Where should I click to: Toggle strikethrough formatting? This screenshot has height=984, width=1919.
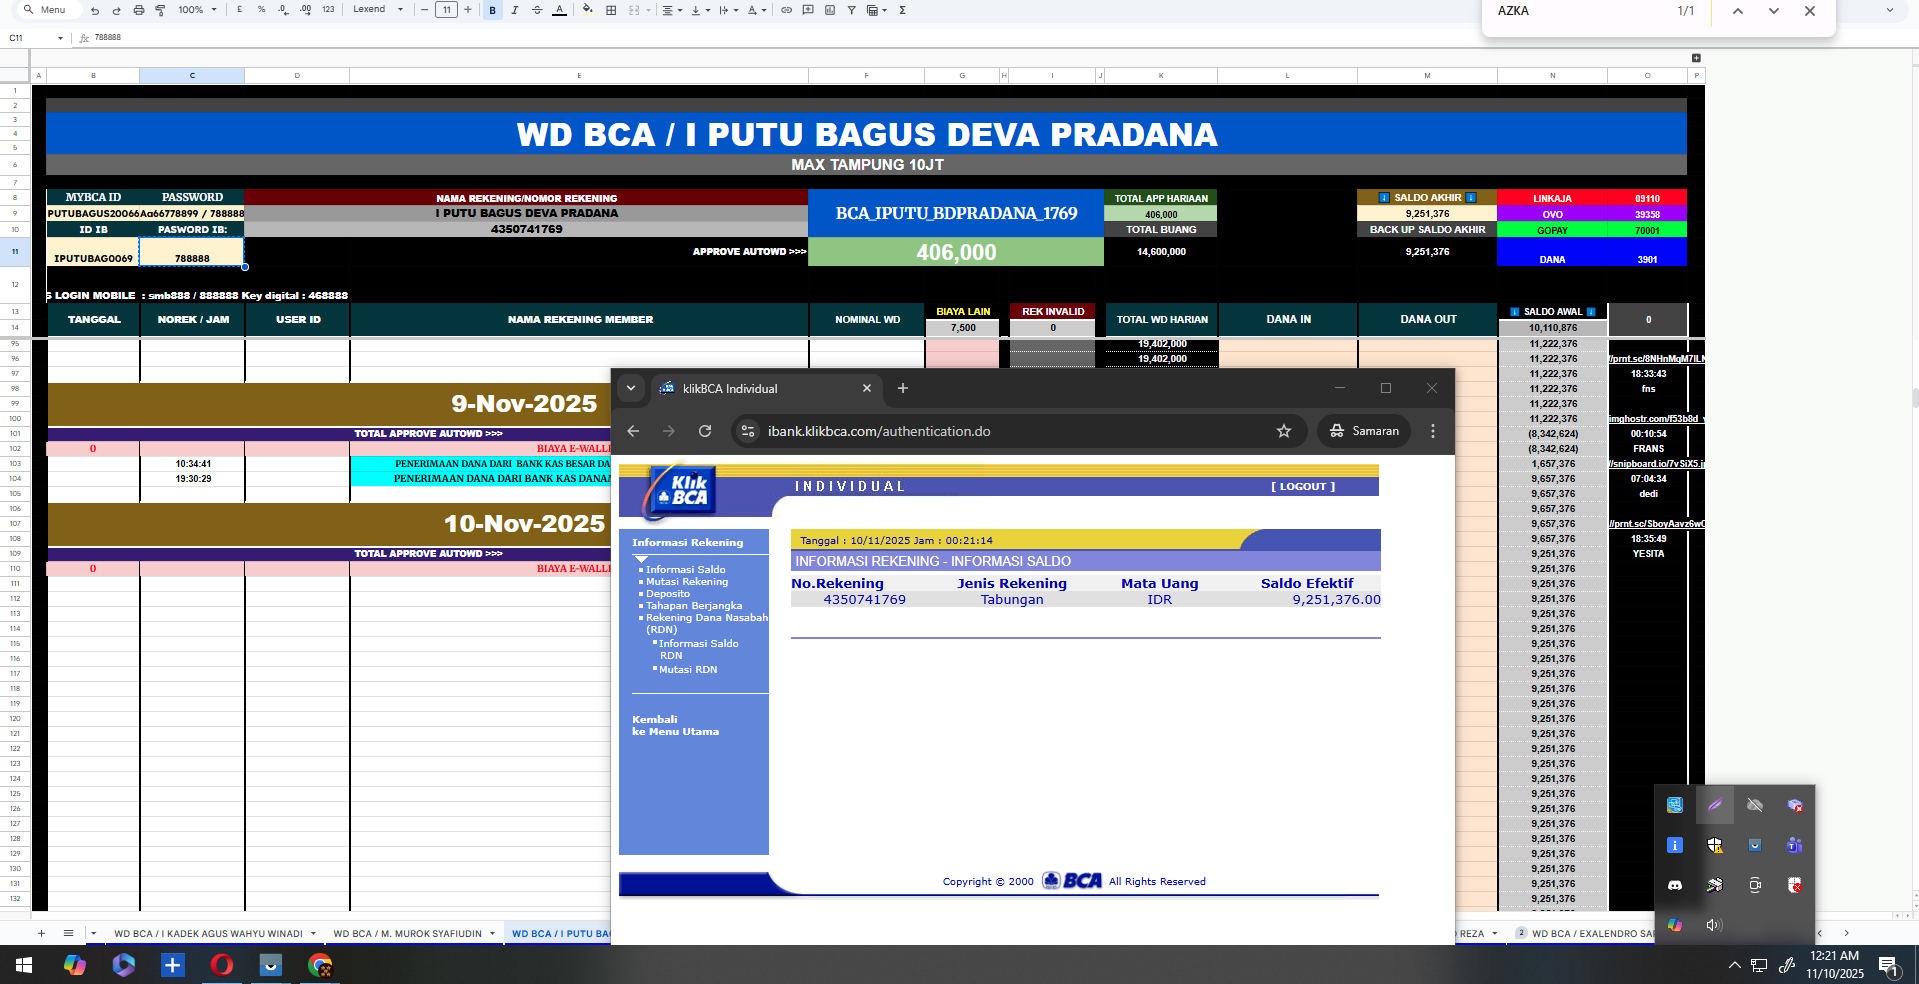537,10
